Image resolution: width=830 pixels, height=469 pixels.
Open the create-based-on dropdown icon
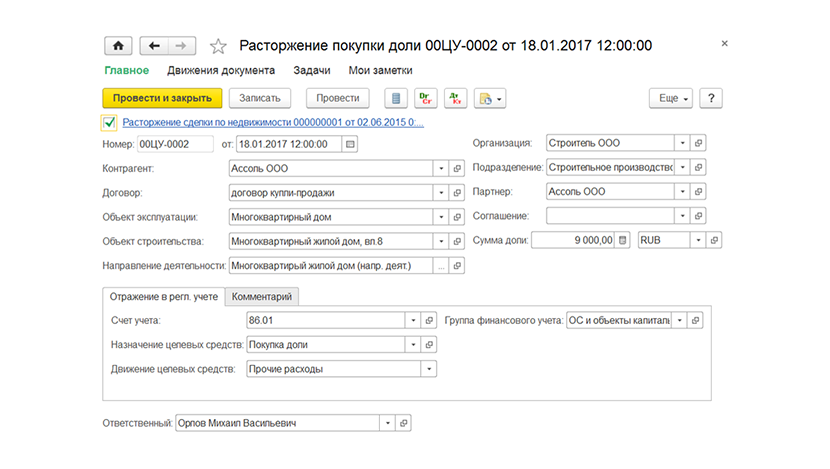490,98
